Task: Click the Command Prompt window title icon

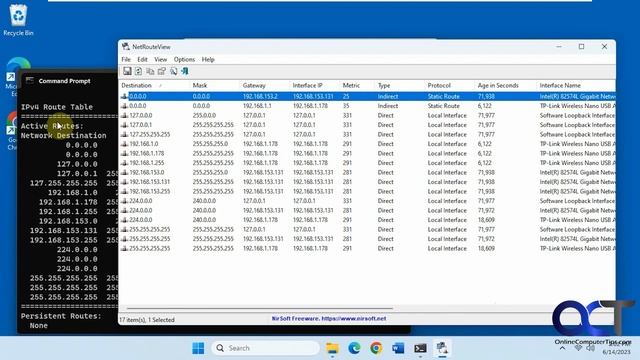Action: click(29, 80)
